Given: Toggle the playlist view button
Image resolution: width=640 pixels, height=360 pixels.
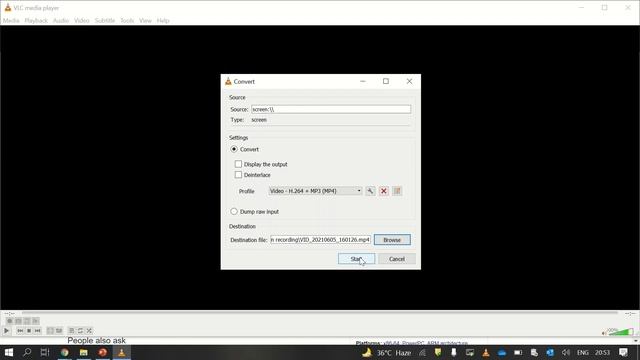Looking at the screenshot, I should tap(71, 331).
